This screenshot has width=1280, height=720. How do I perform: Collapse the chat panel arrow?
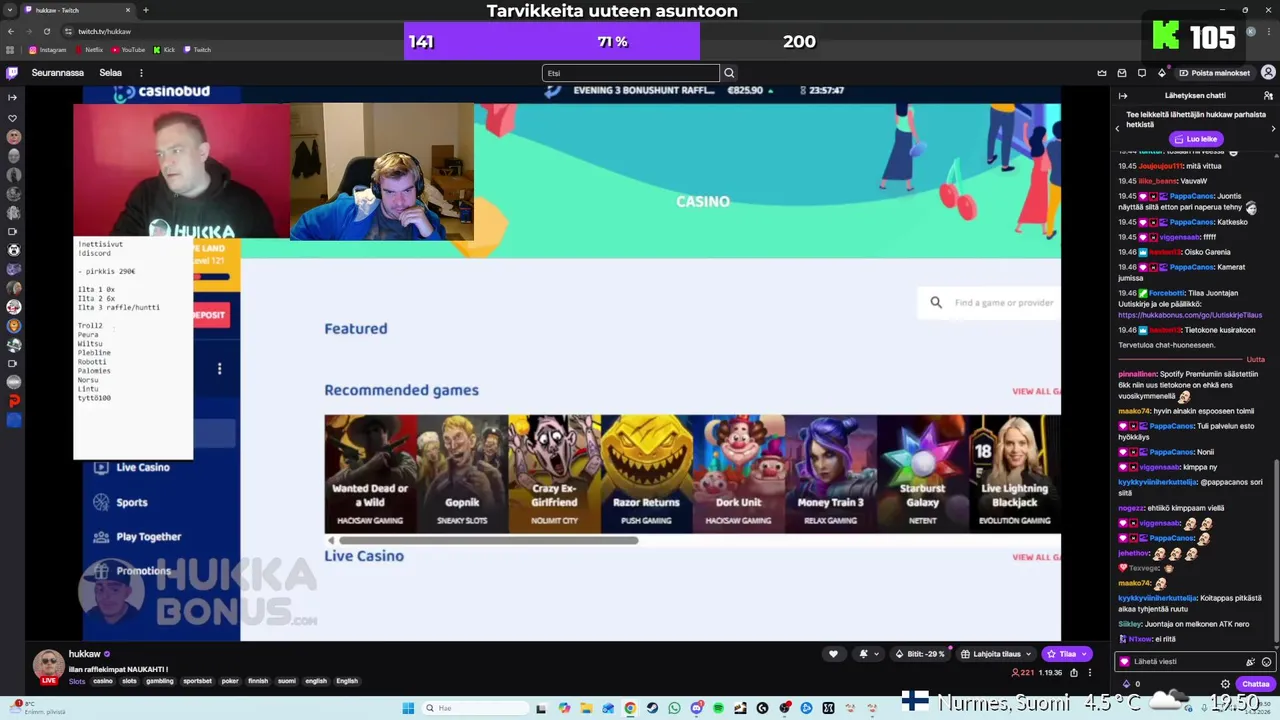coord(1123,96)
